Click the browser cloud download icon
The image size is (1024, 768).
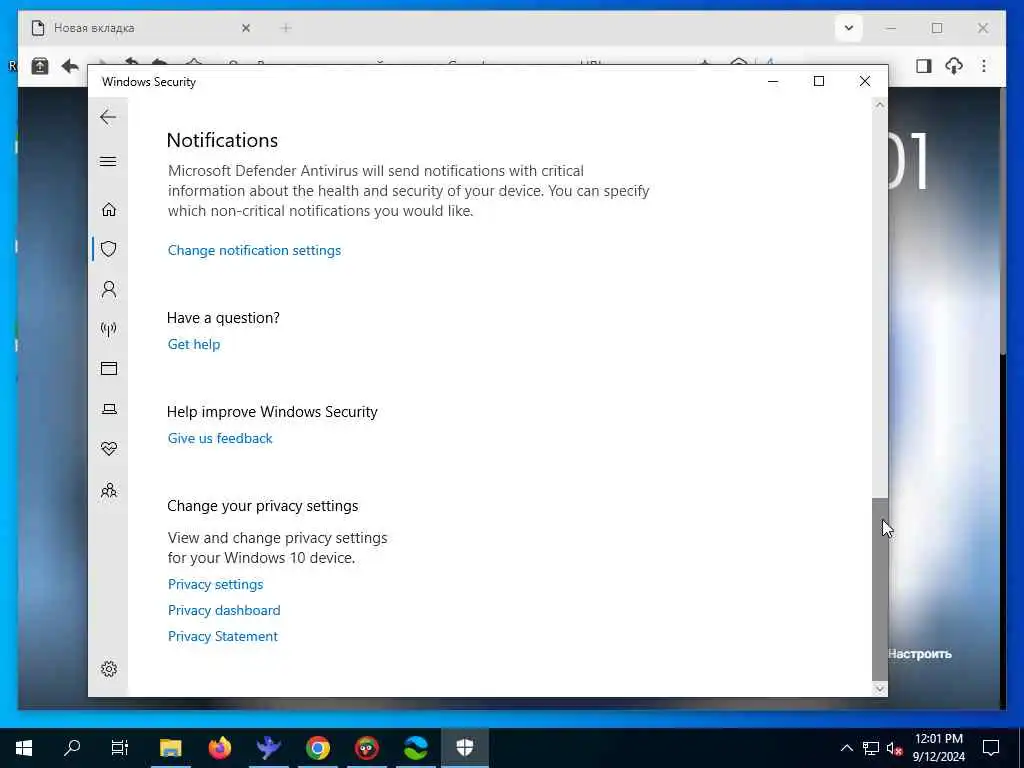(954, 66)
